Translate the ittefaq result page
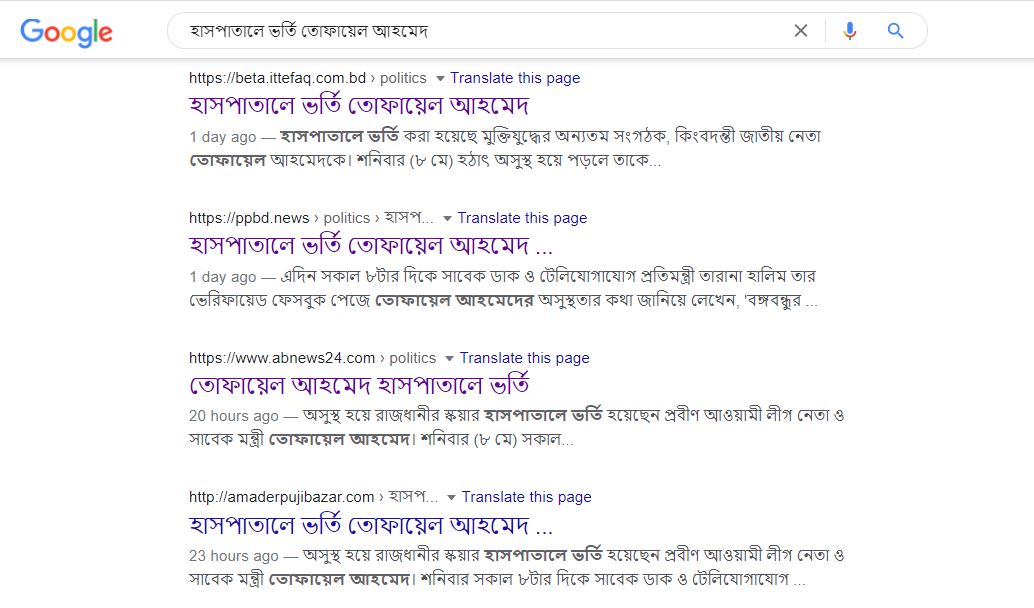 514,78
